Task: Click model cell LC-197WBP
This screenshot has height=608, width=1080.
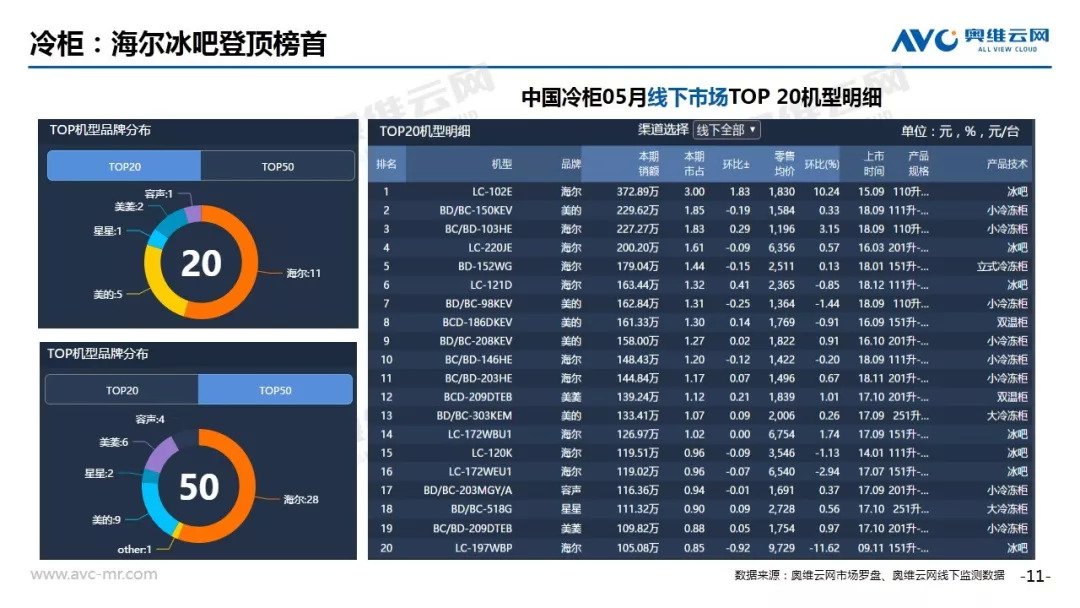Action: pyautogui.click(x=484, y=547)
